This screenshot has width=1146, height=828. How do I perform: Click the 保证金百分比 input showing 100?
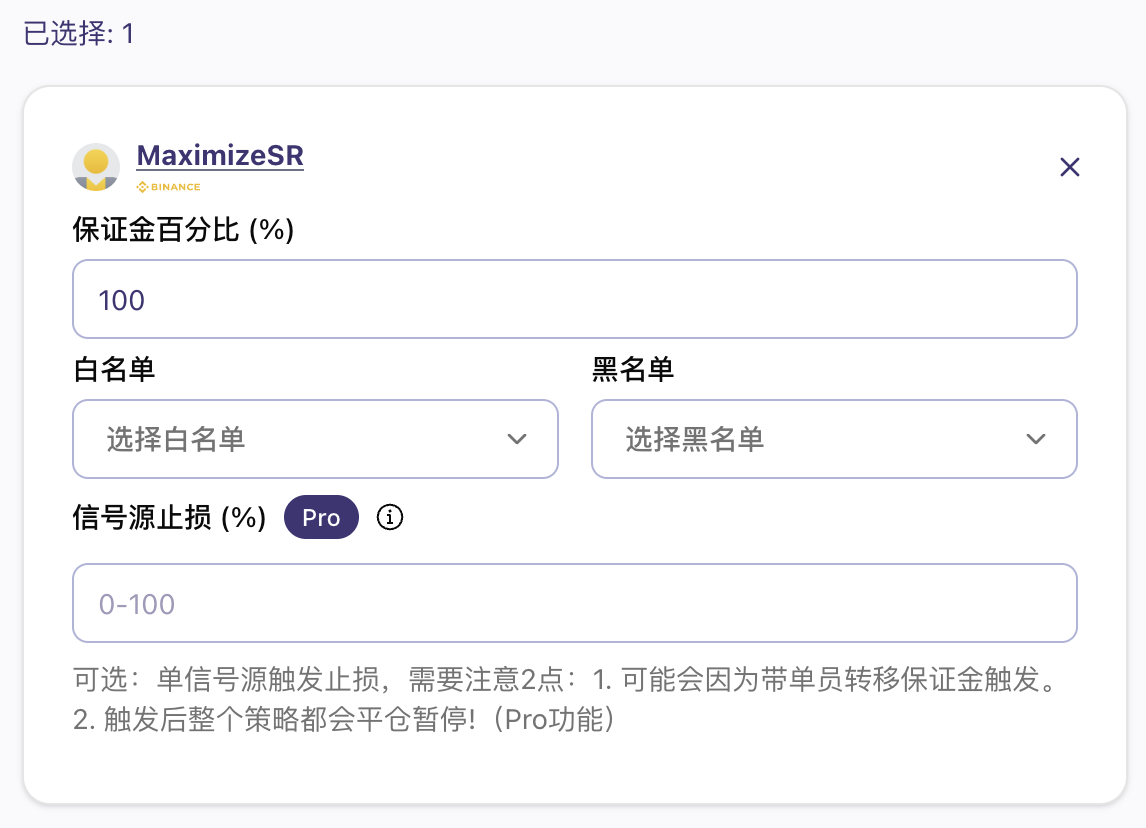[574, 298]
